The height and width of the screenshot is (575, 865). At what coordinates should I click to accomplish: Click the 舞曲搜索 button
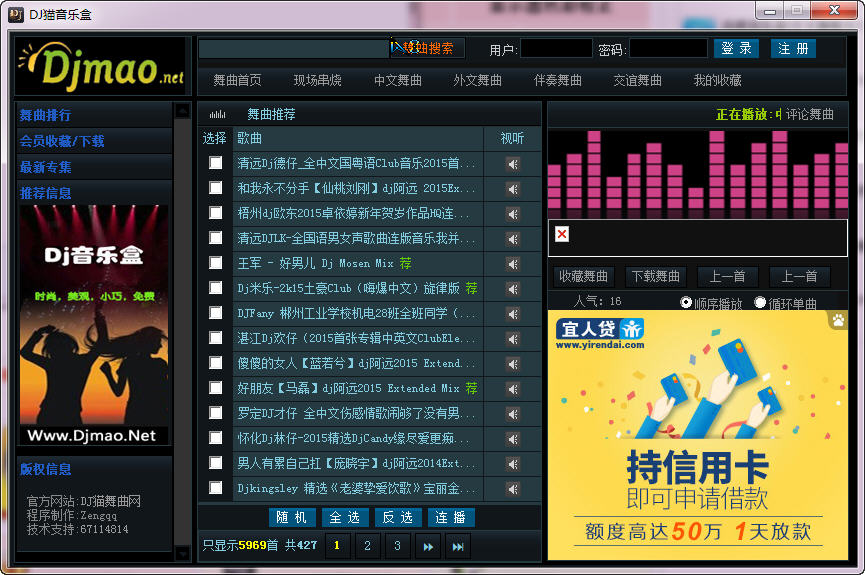[428, 49]
